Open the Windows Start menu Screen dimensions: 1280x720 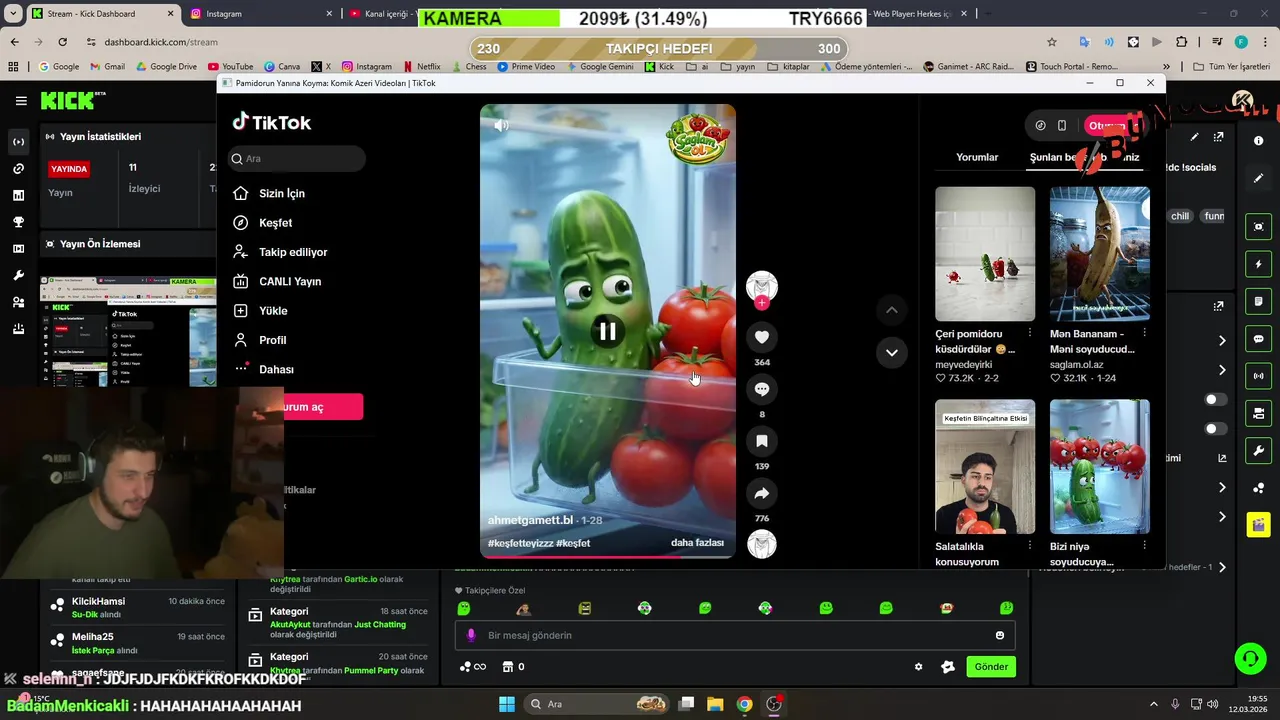coord(507,704)
